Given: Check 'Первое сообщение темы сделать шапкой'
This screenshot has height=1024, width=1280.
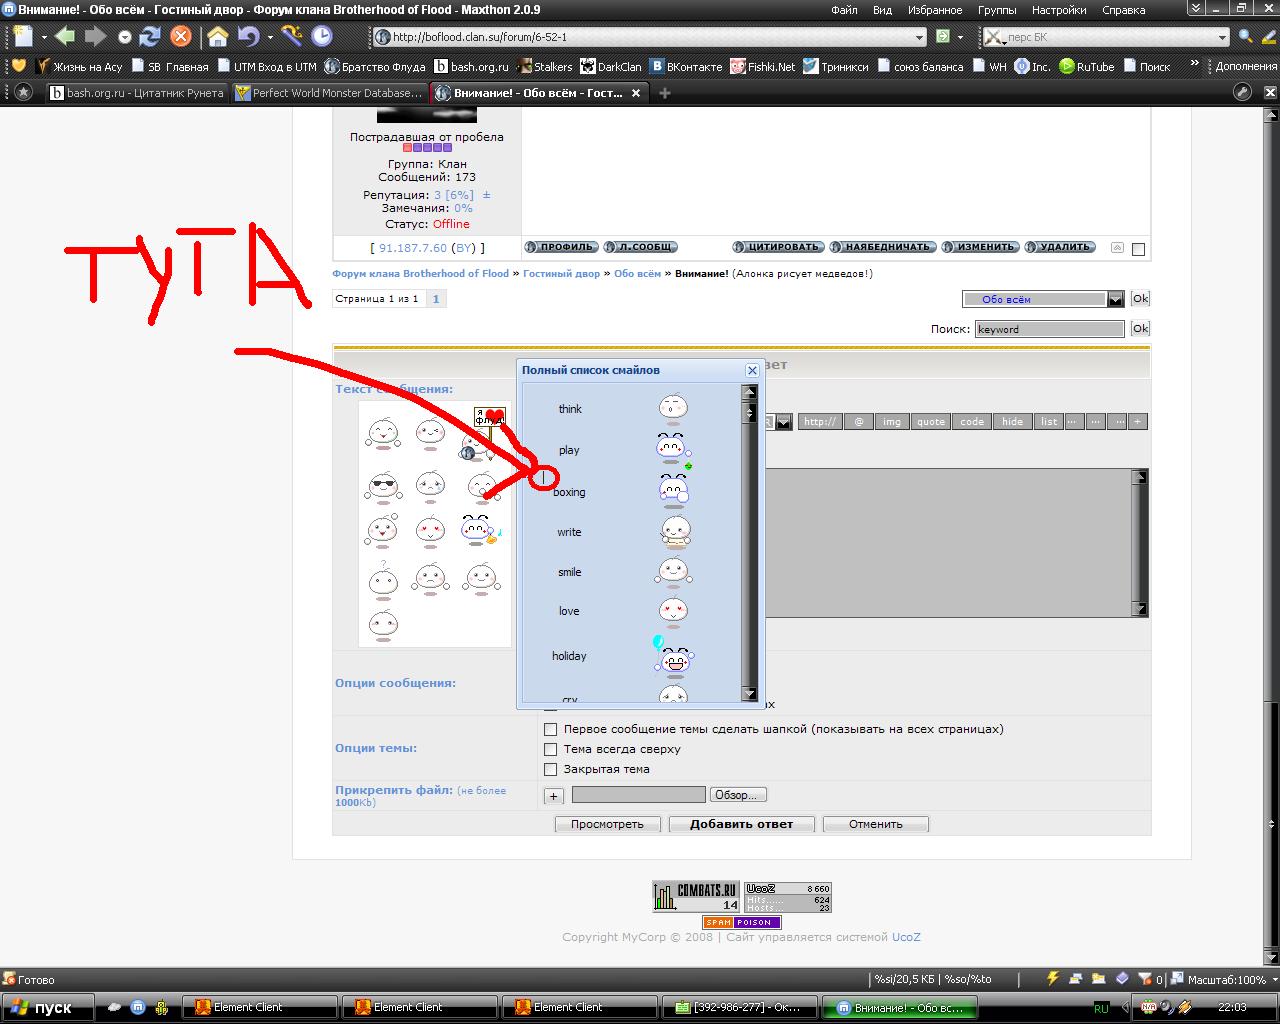Looking at the screenshot, I should pos(550,729).
